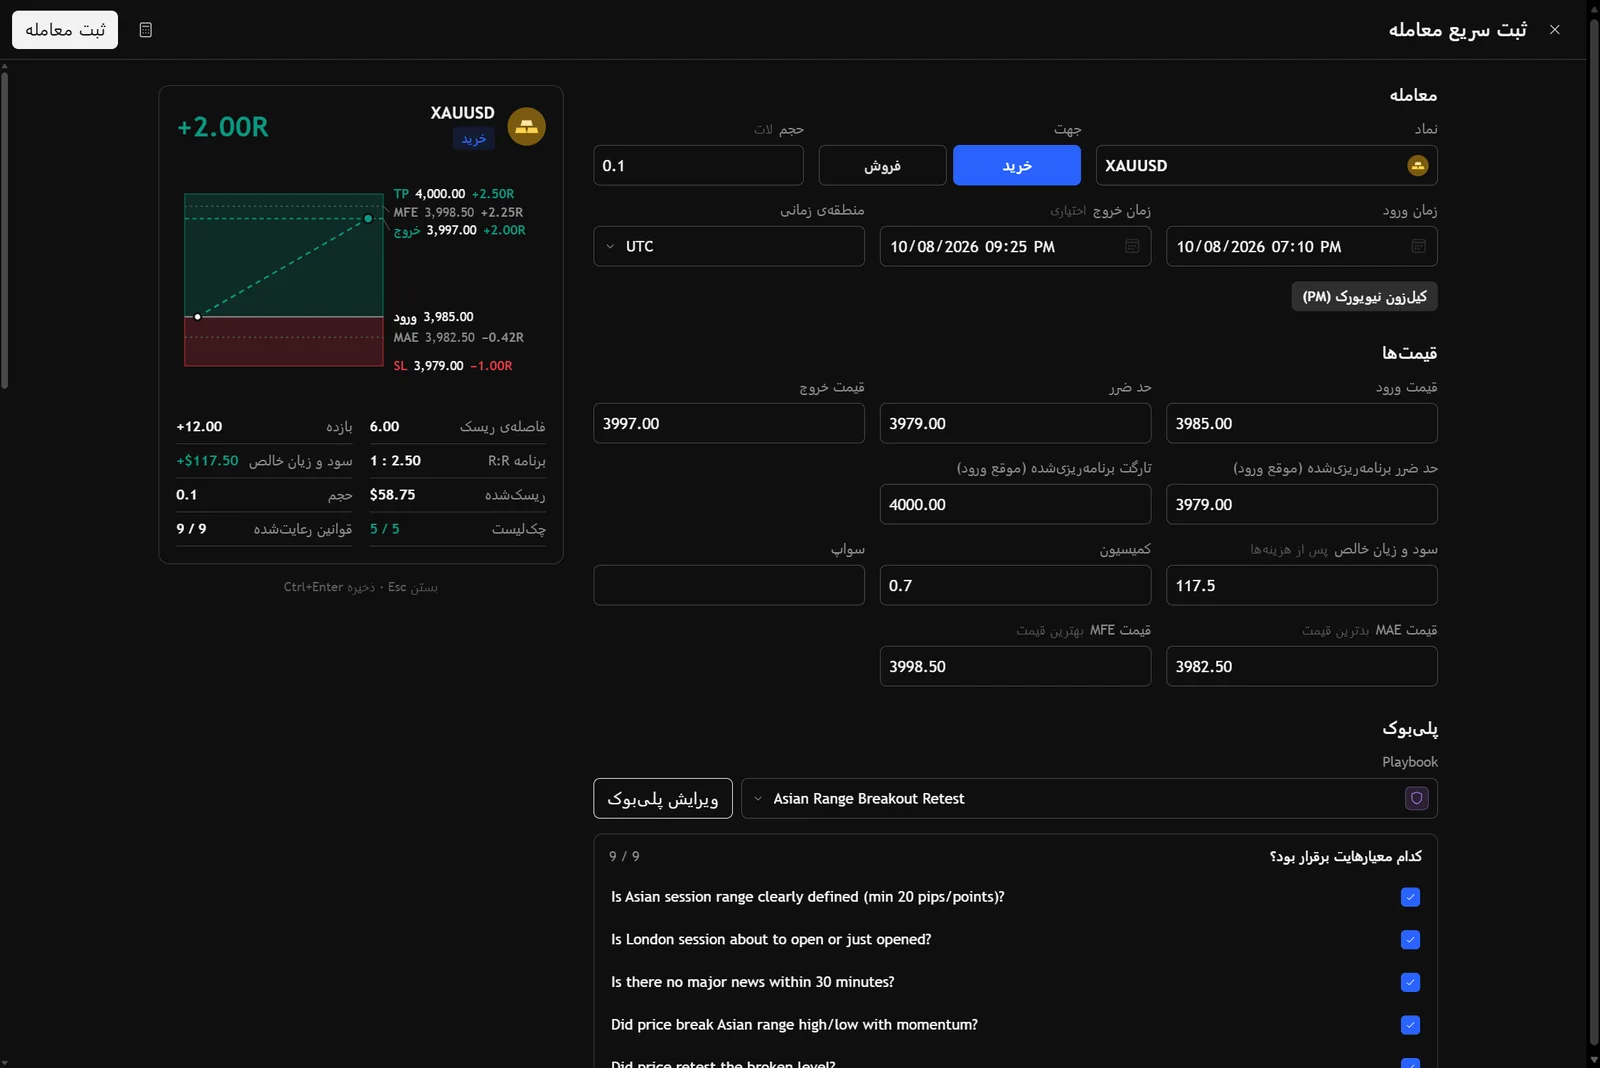Uncheck no major news within 30 minutes
Screen dimensions: 1600x1068
(1410, 982)
